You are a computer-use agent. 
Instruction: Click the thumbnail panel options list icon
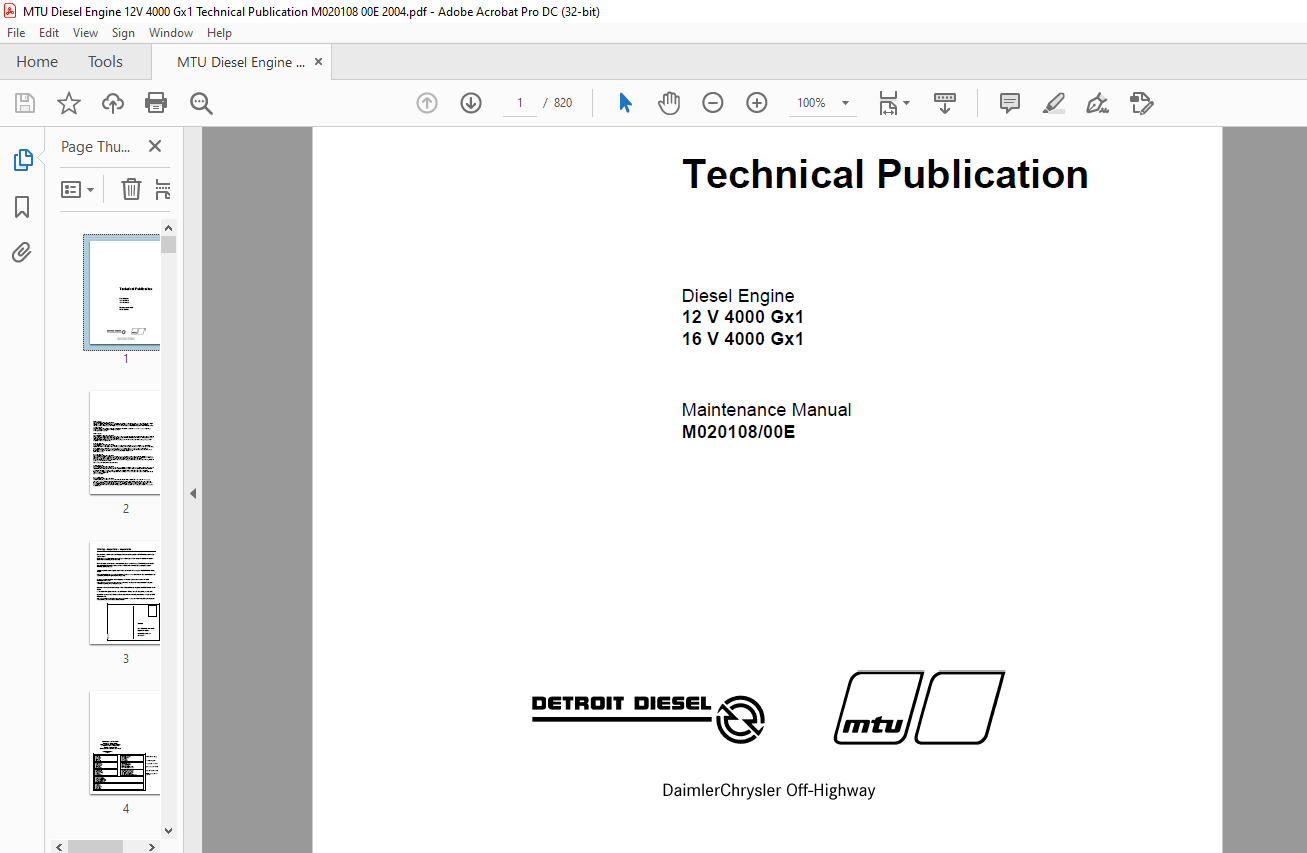[x=71, y=189]
